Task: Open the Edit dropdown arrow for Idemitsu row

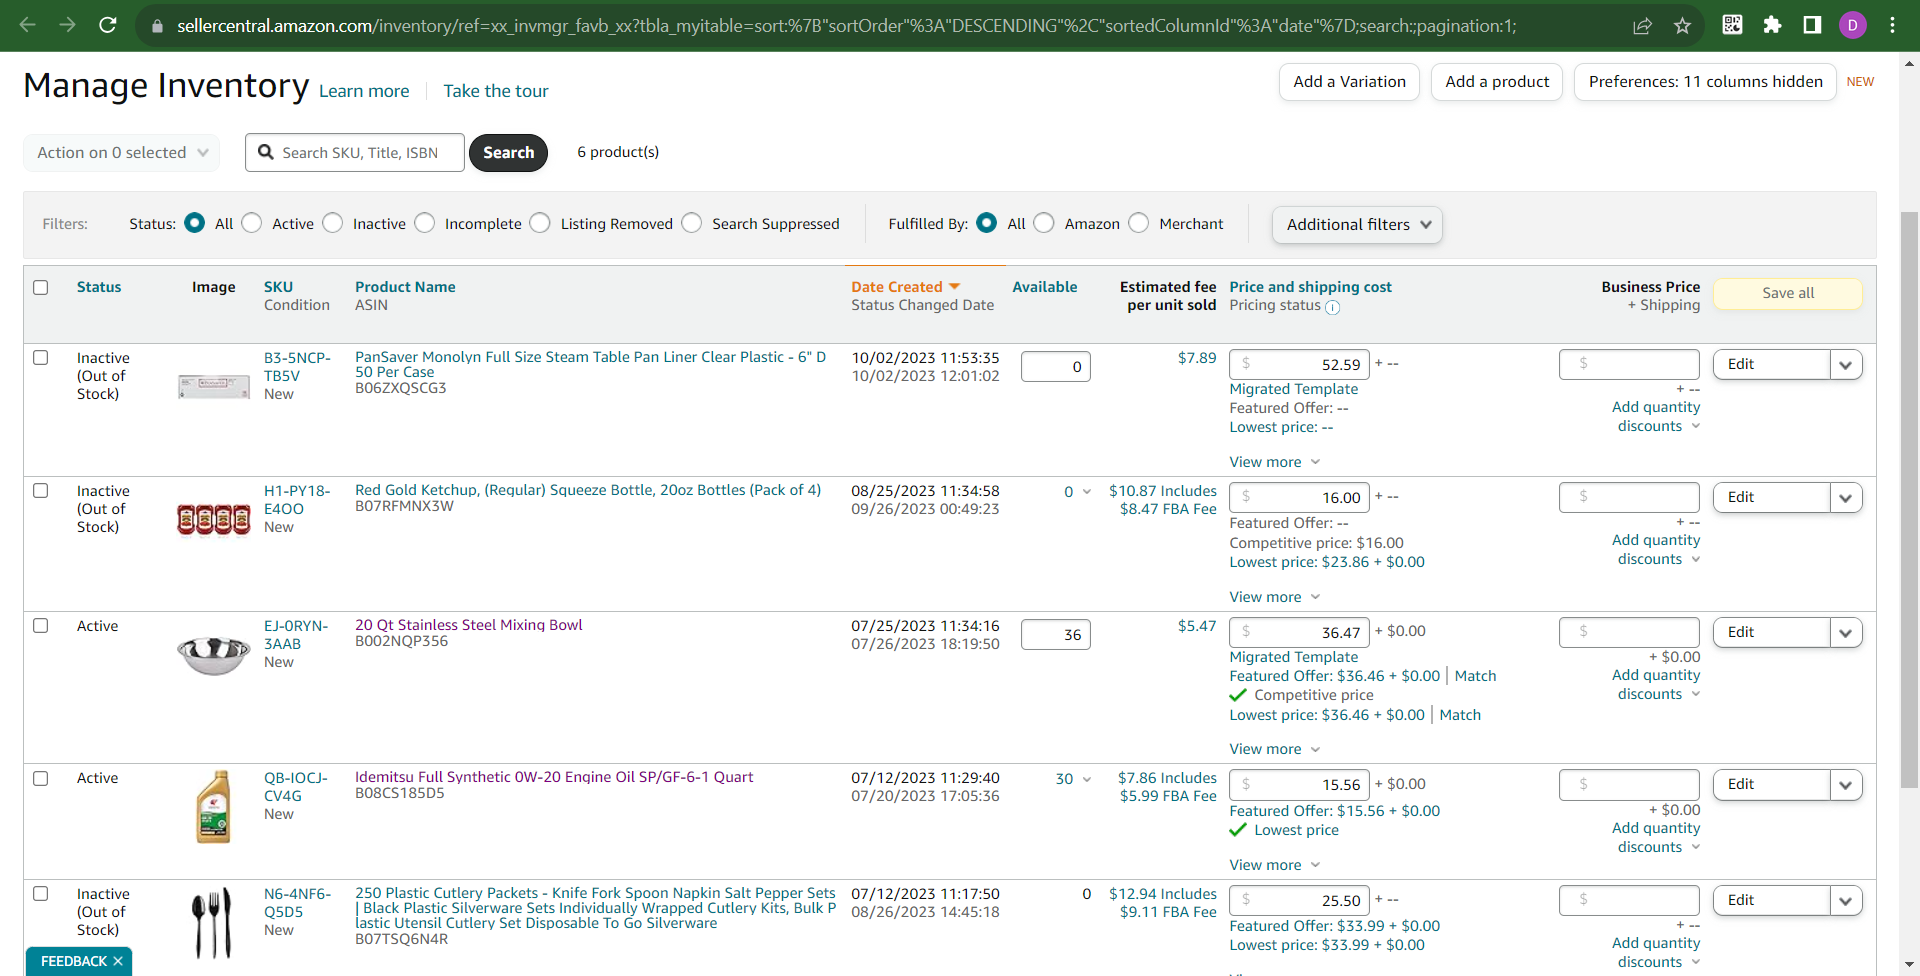Action: click(x=1846, y=785)
